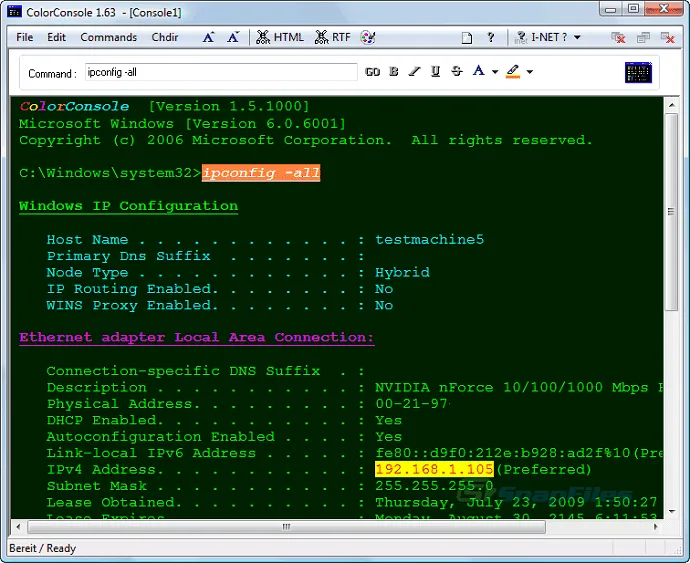The image size is (690, 563).
Task: Click the highlighted ipconfig -all command text
Action: [x=261, y=173]
